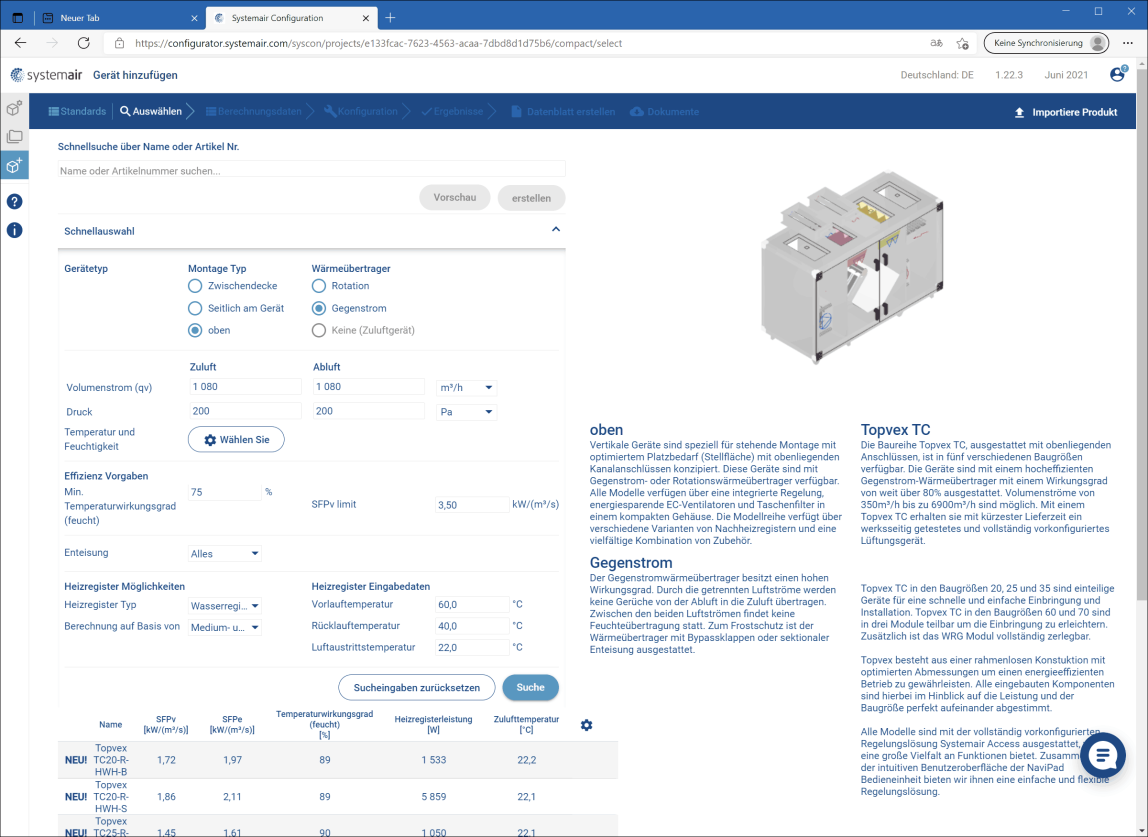
Task: Open the Pa pressure unit dropdown
Action: (x=466, y=412)
